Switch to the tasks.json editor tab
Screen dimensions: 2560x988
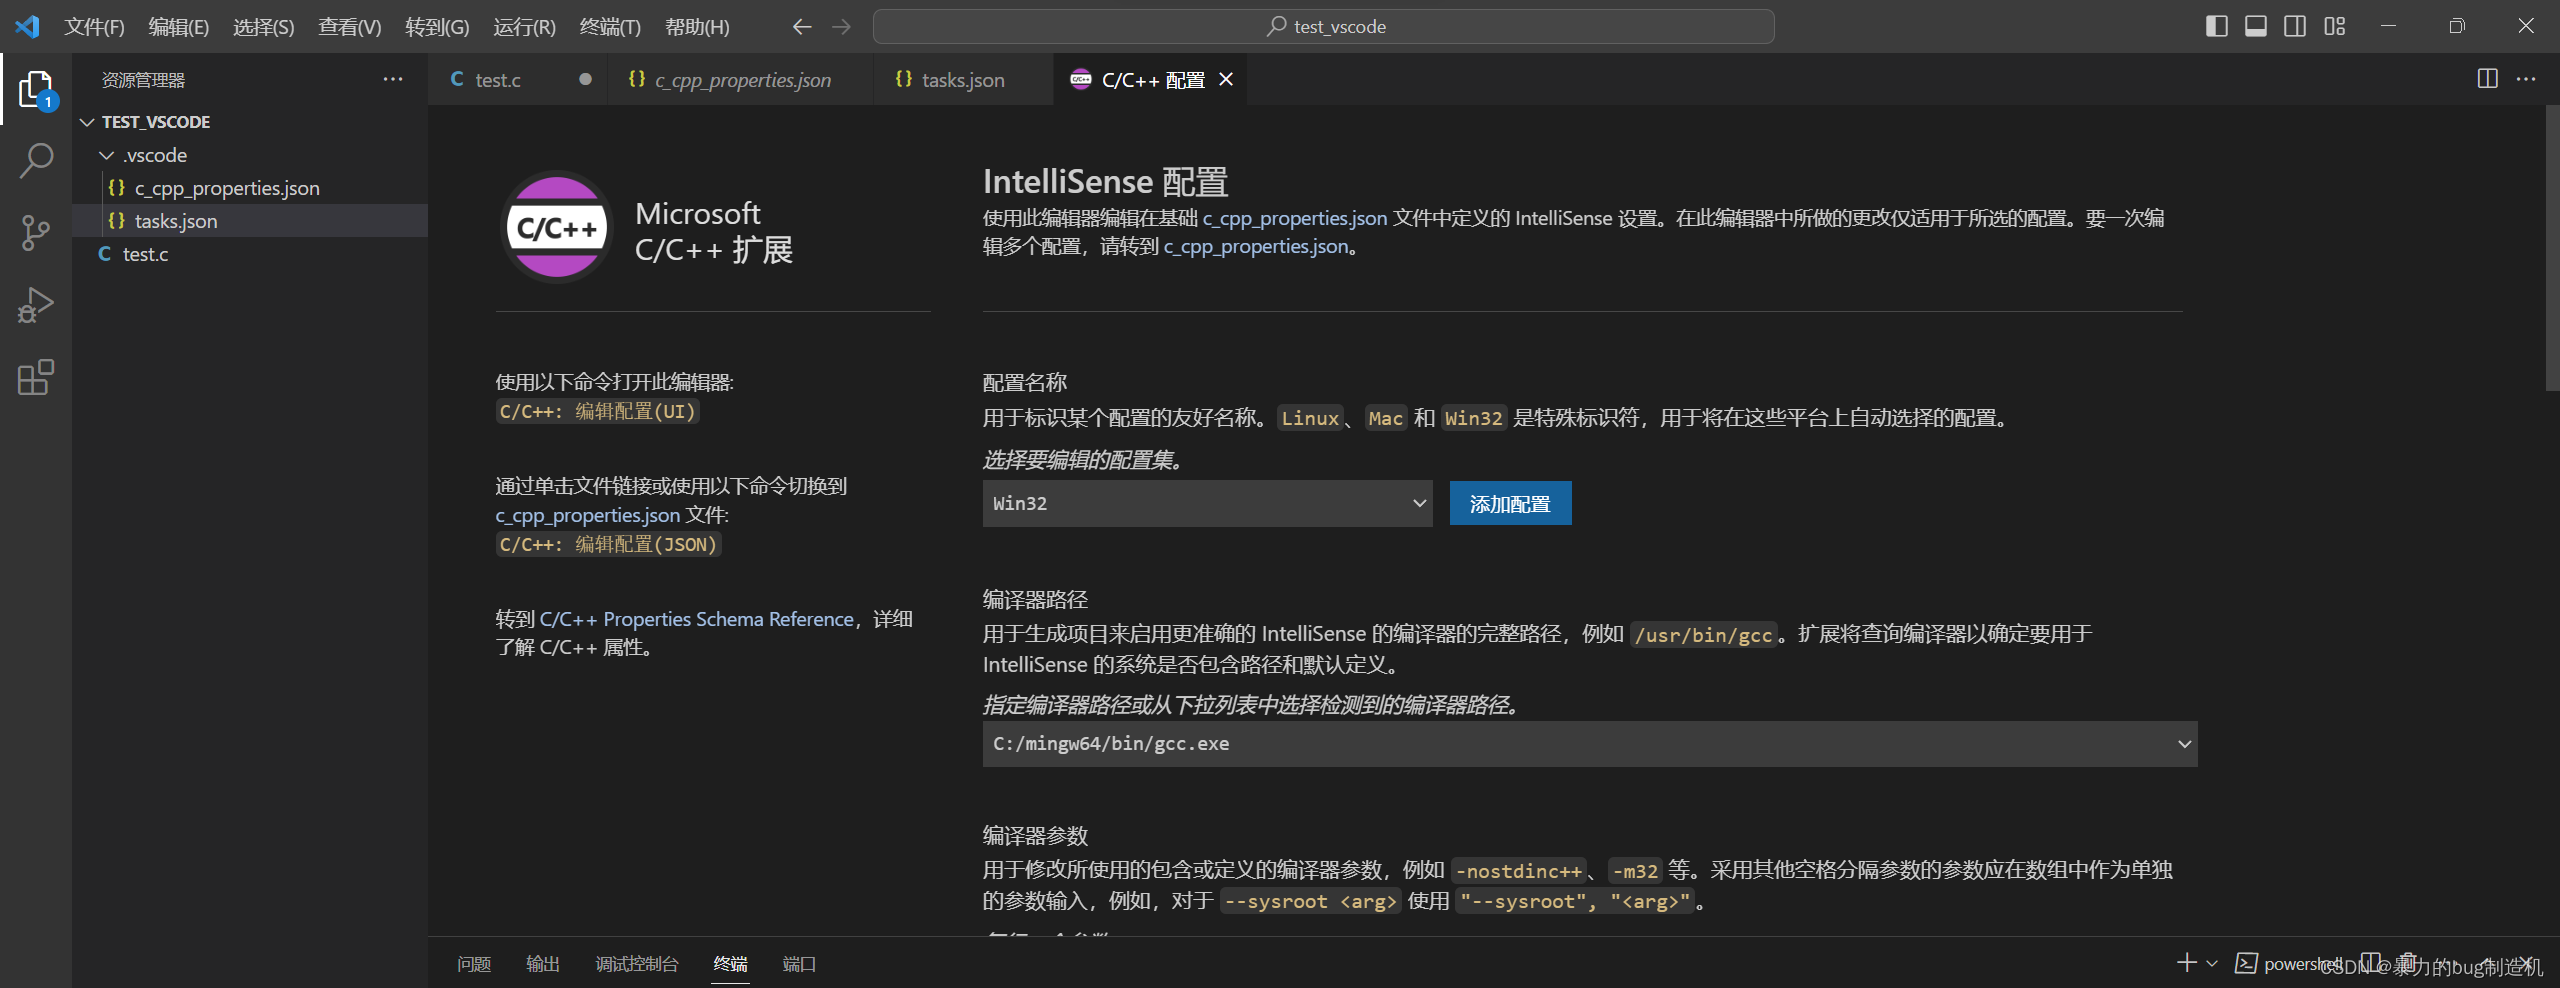point(963,80)
